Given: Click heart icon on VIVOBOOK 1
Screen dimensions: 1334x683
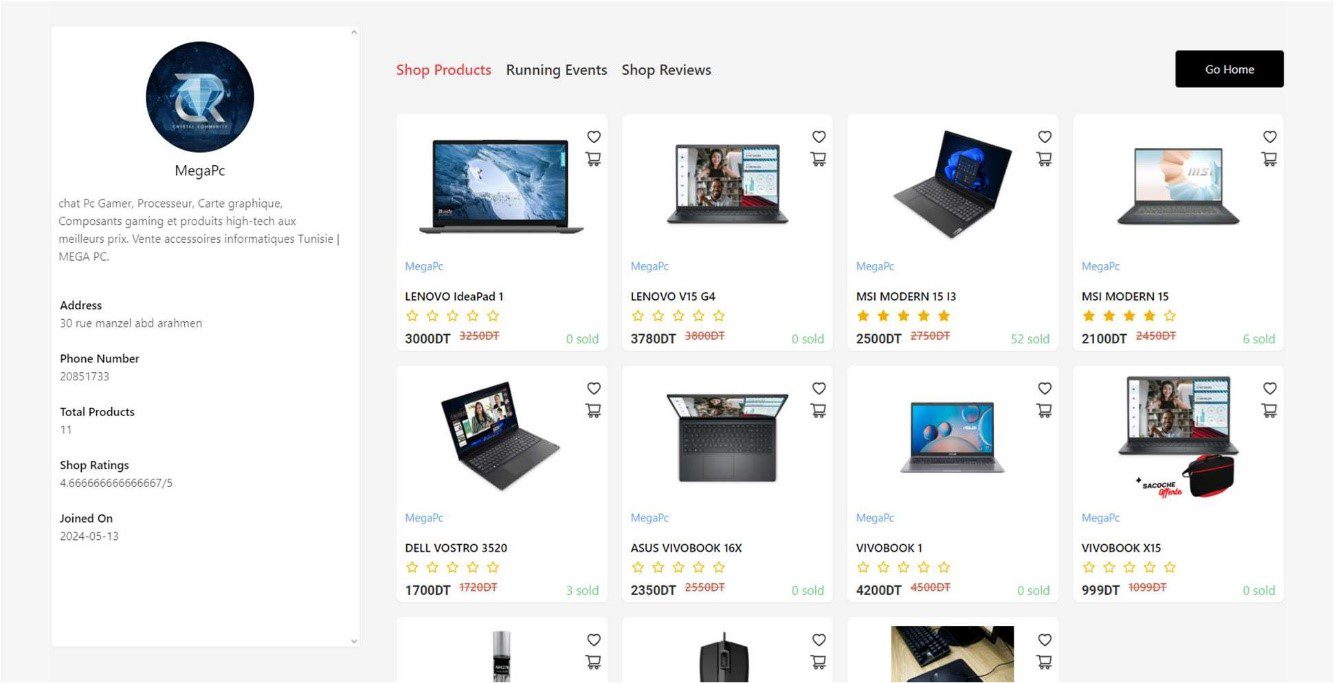Looking at the screenshot, I should pos(1044,388).
